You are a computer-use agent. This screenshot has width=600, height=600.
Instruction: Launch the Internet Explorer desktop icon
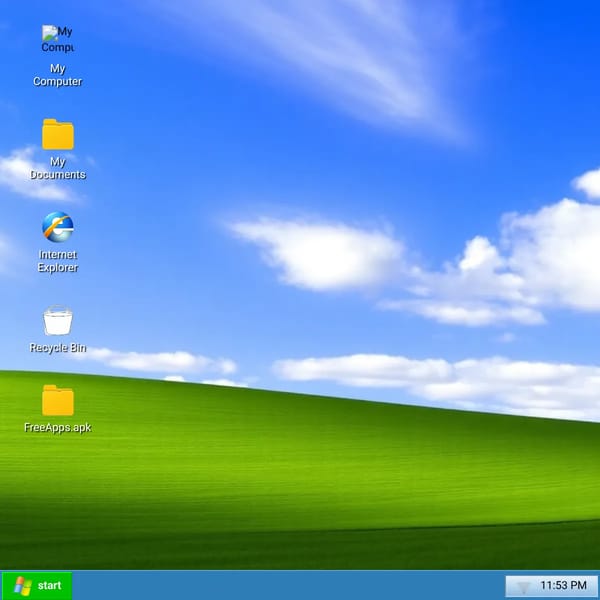click(58, 227)
